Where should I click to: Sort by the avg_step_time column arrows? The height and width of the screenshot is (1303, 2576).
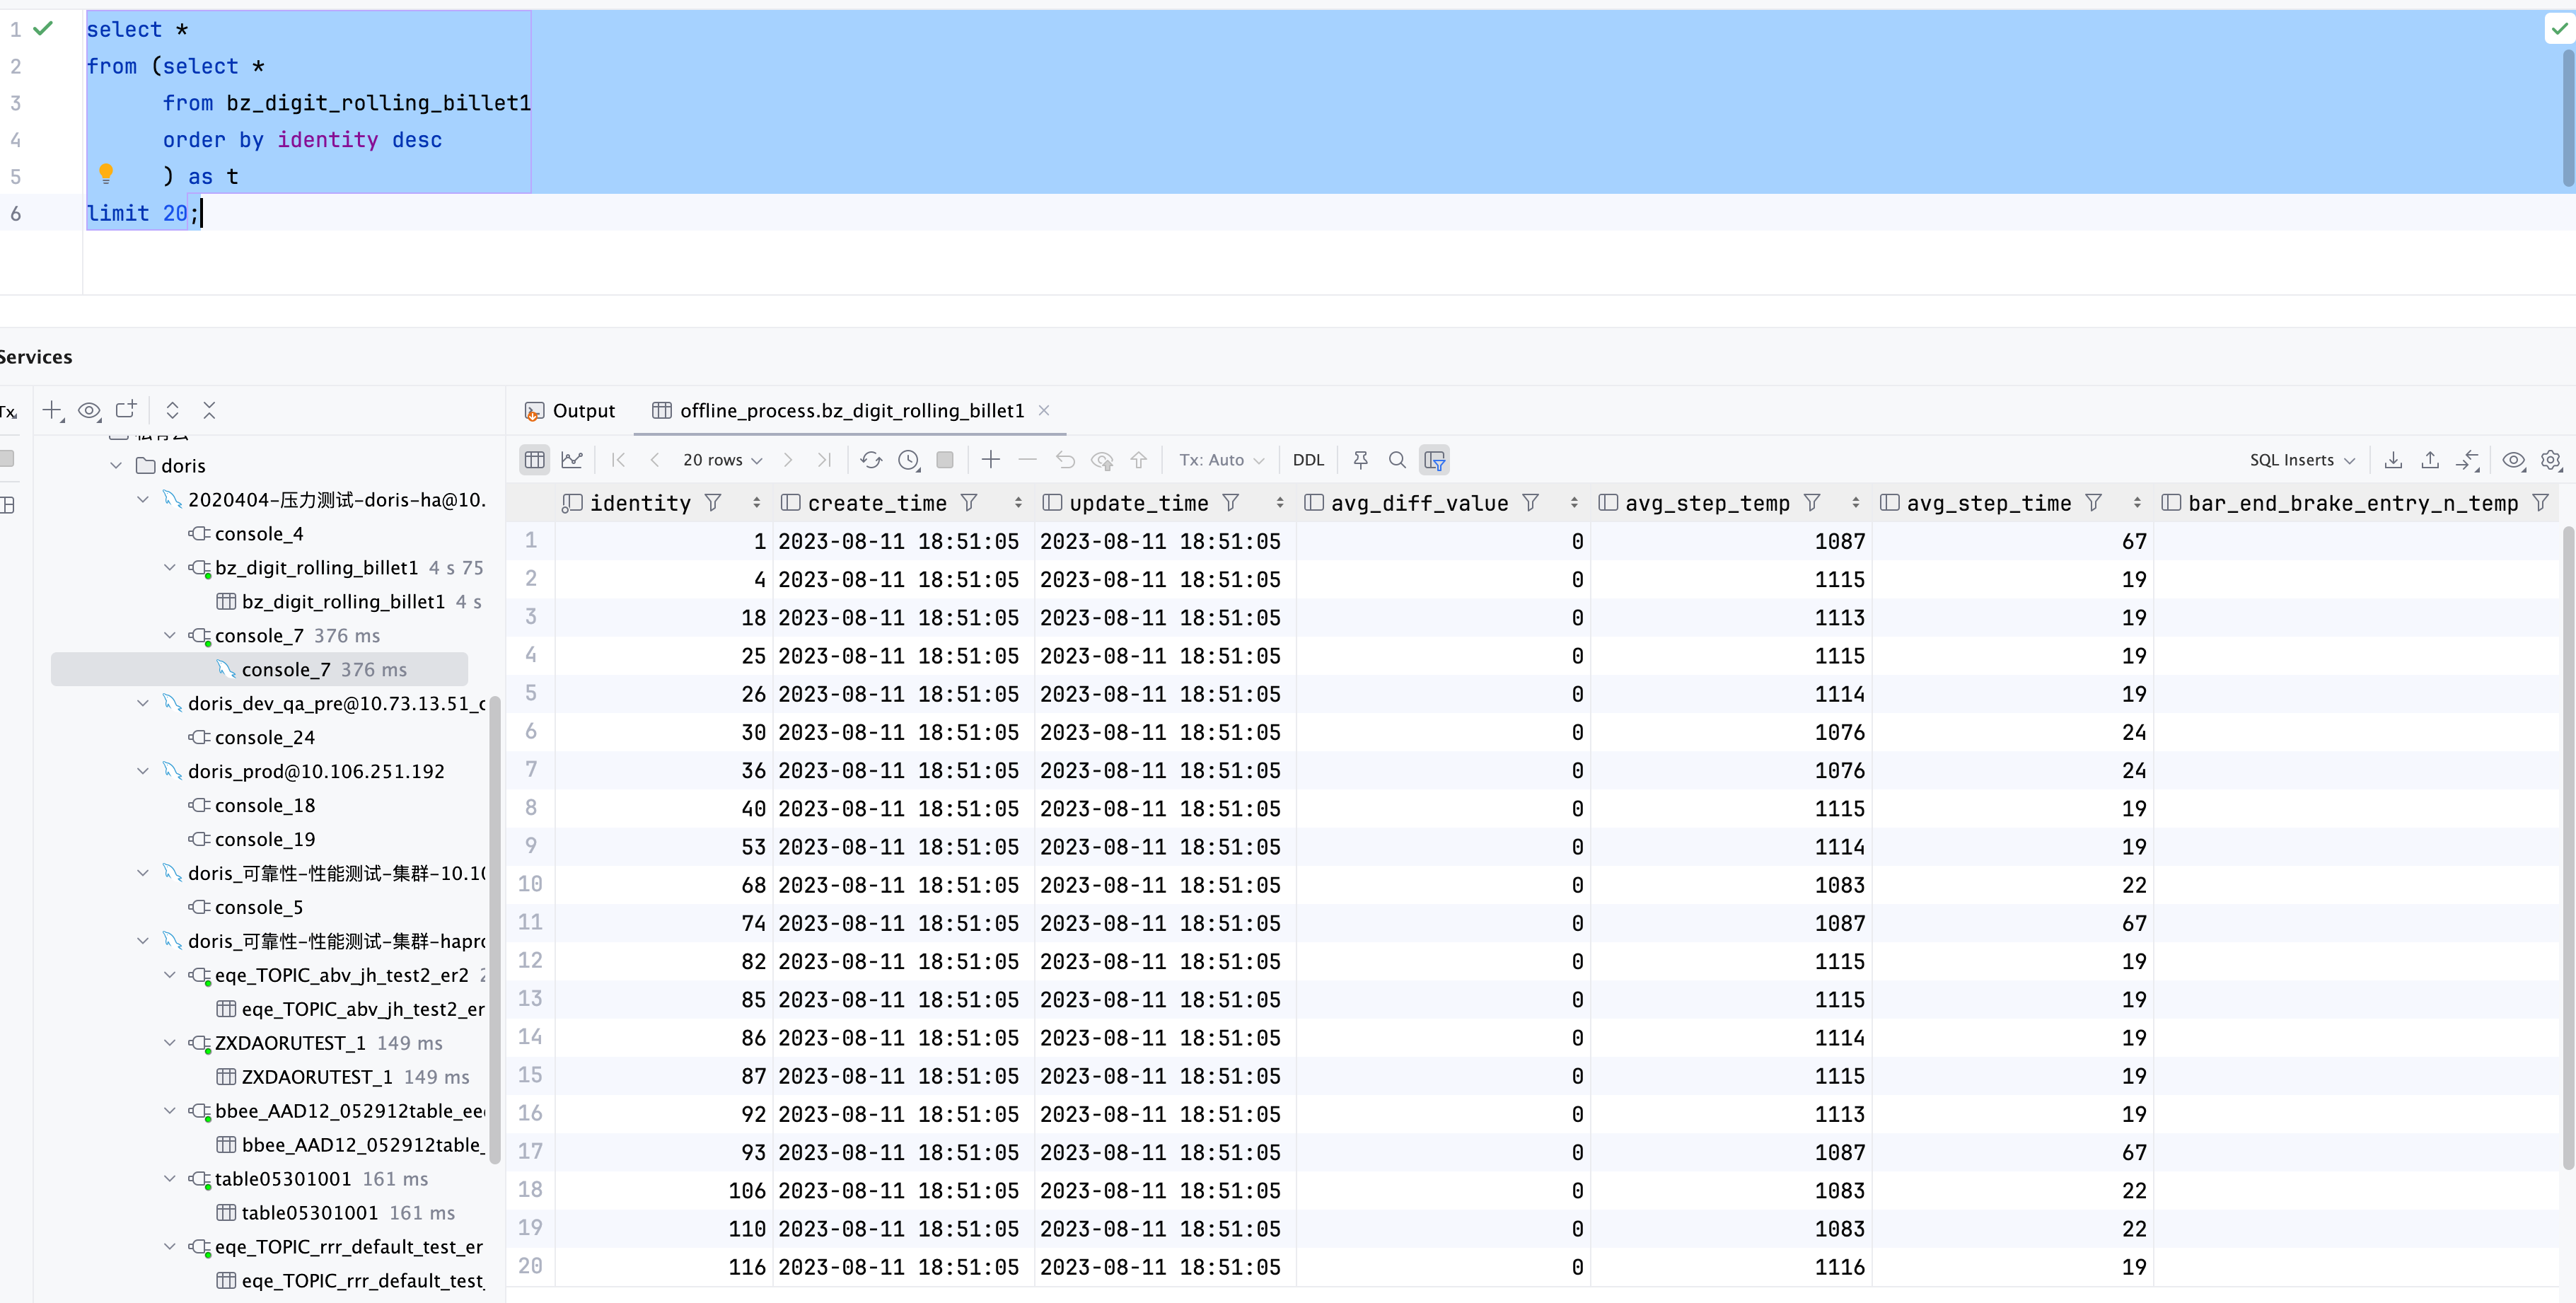click(x=2137, y=503)
